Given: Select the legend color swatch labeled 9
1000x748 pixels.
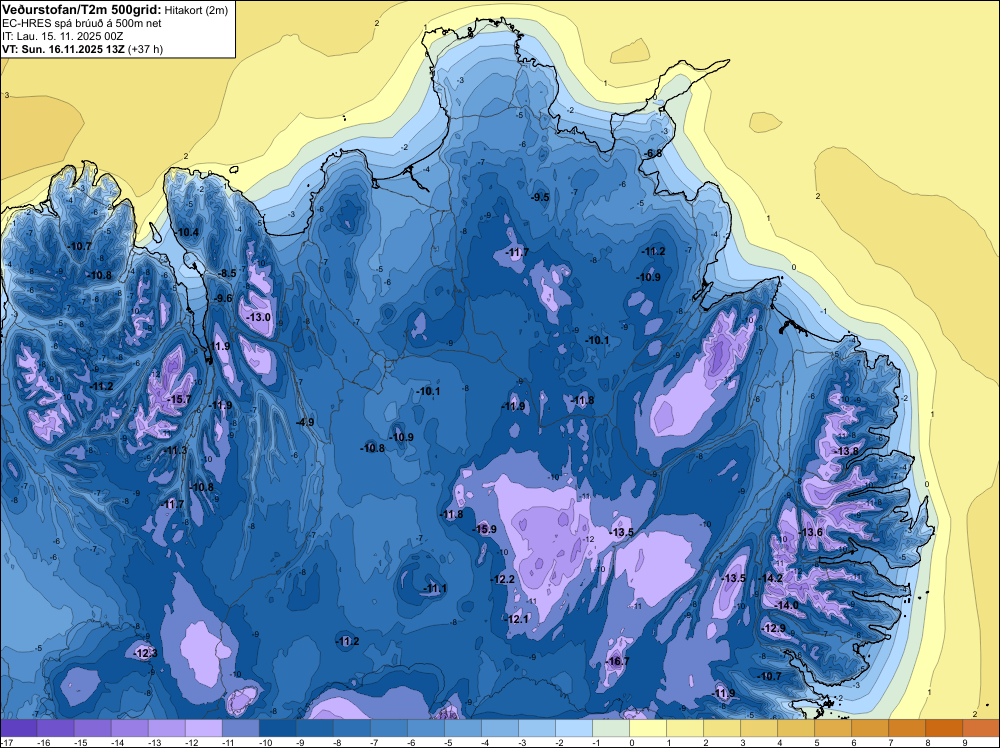Looking at the screenshot, I should point(981,728).
